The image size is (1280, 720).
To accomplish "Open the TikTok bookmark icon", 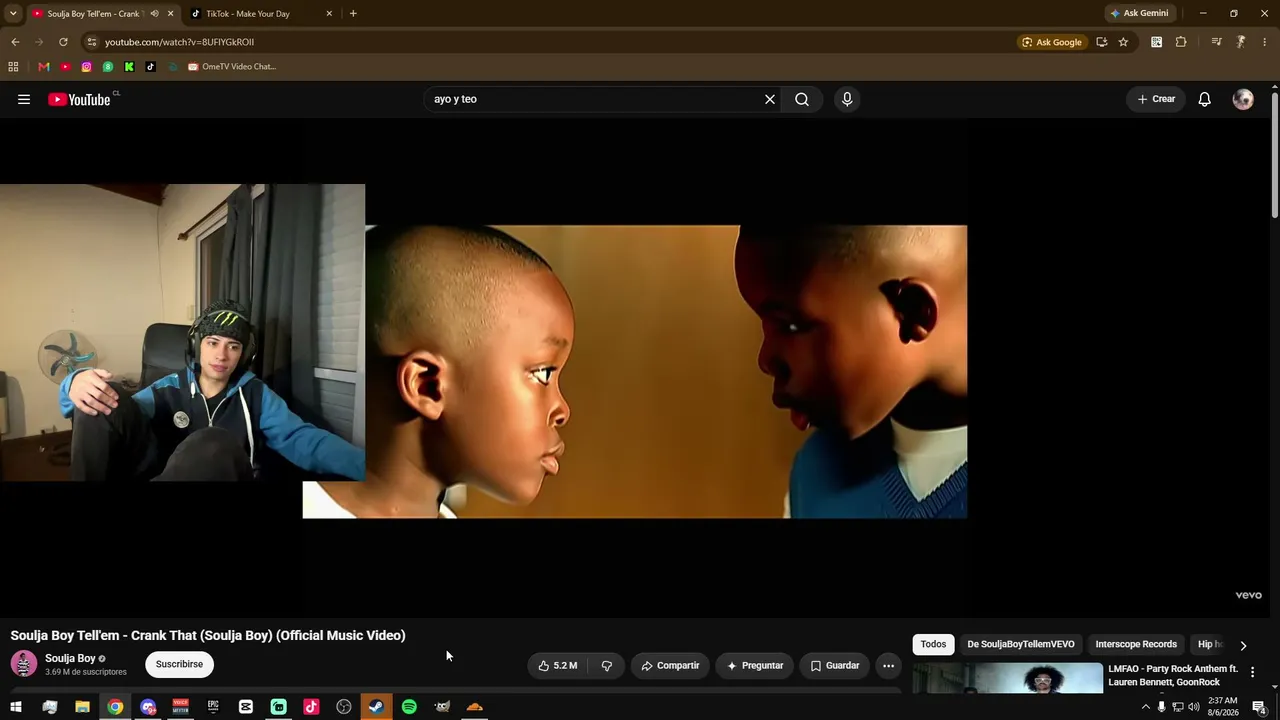I will point(150,67).
